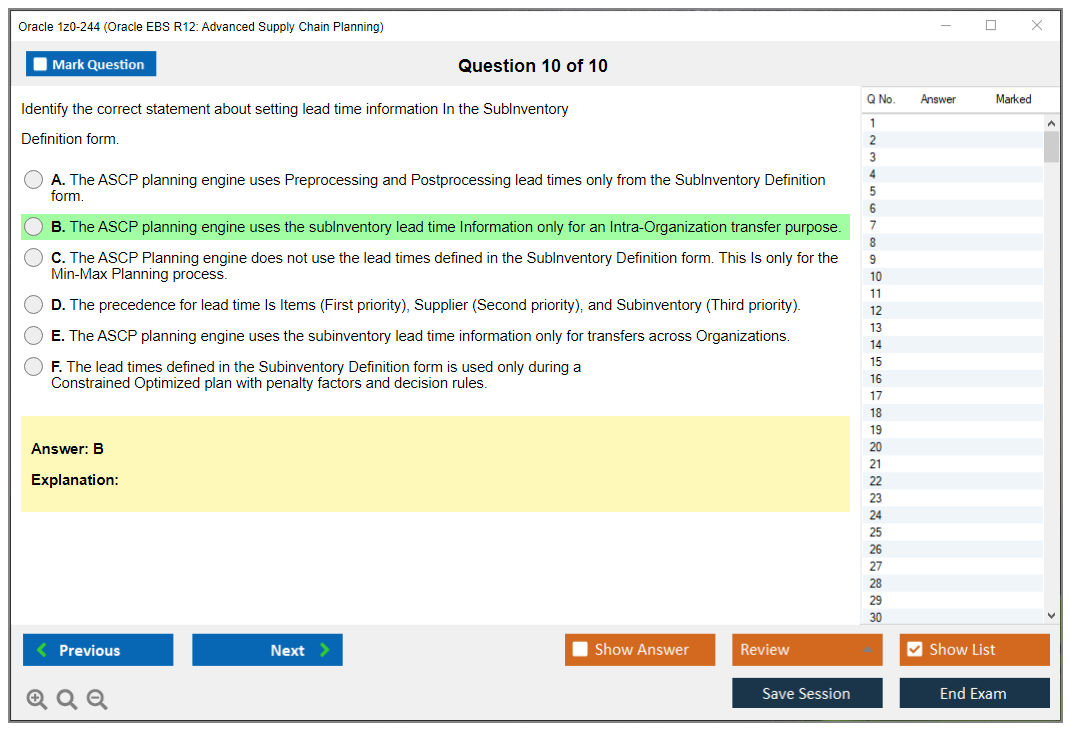Screen dimensions: 1075x735
Task: Maximize the exam window
Action: click(991, 26)
